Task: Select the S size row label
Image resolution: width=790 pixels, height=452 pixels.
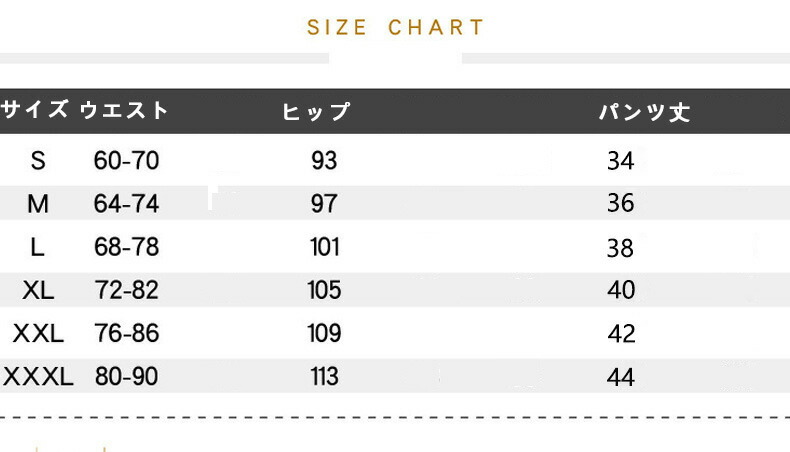Action: 38,160
